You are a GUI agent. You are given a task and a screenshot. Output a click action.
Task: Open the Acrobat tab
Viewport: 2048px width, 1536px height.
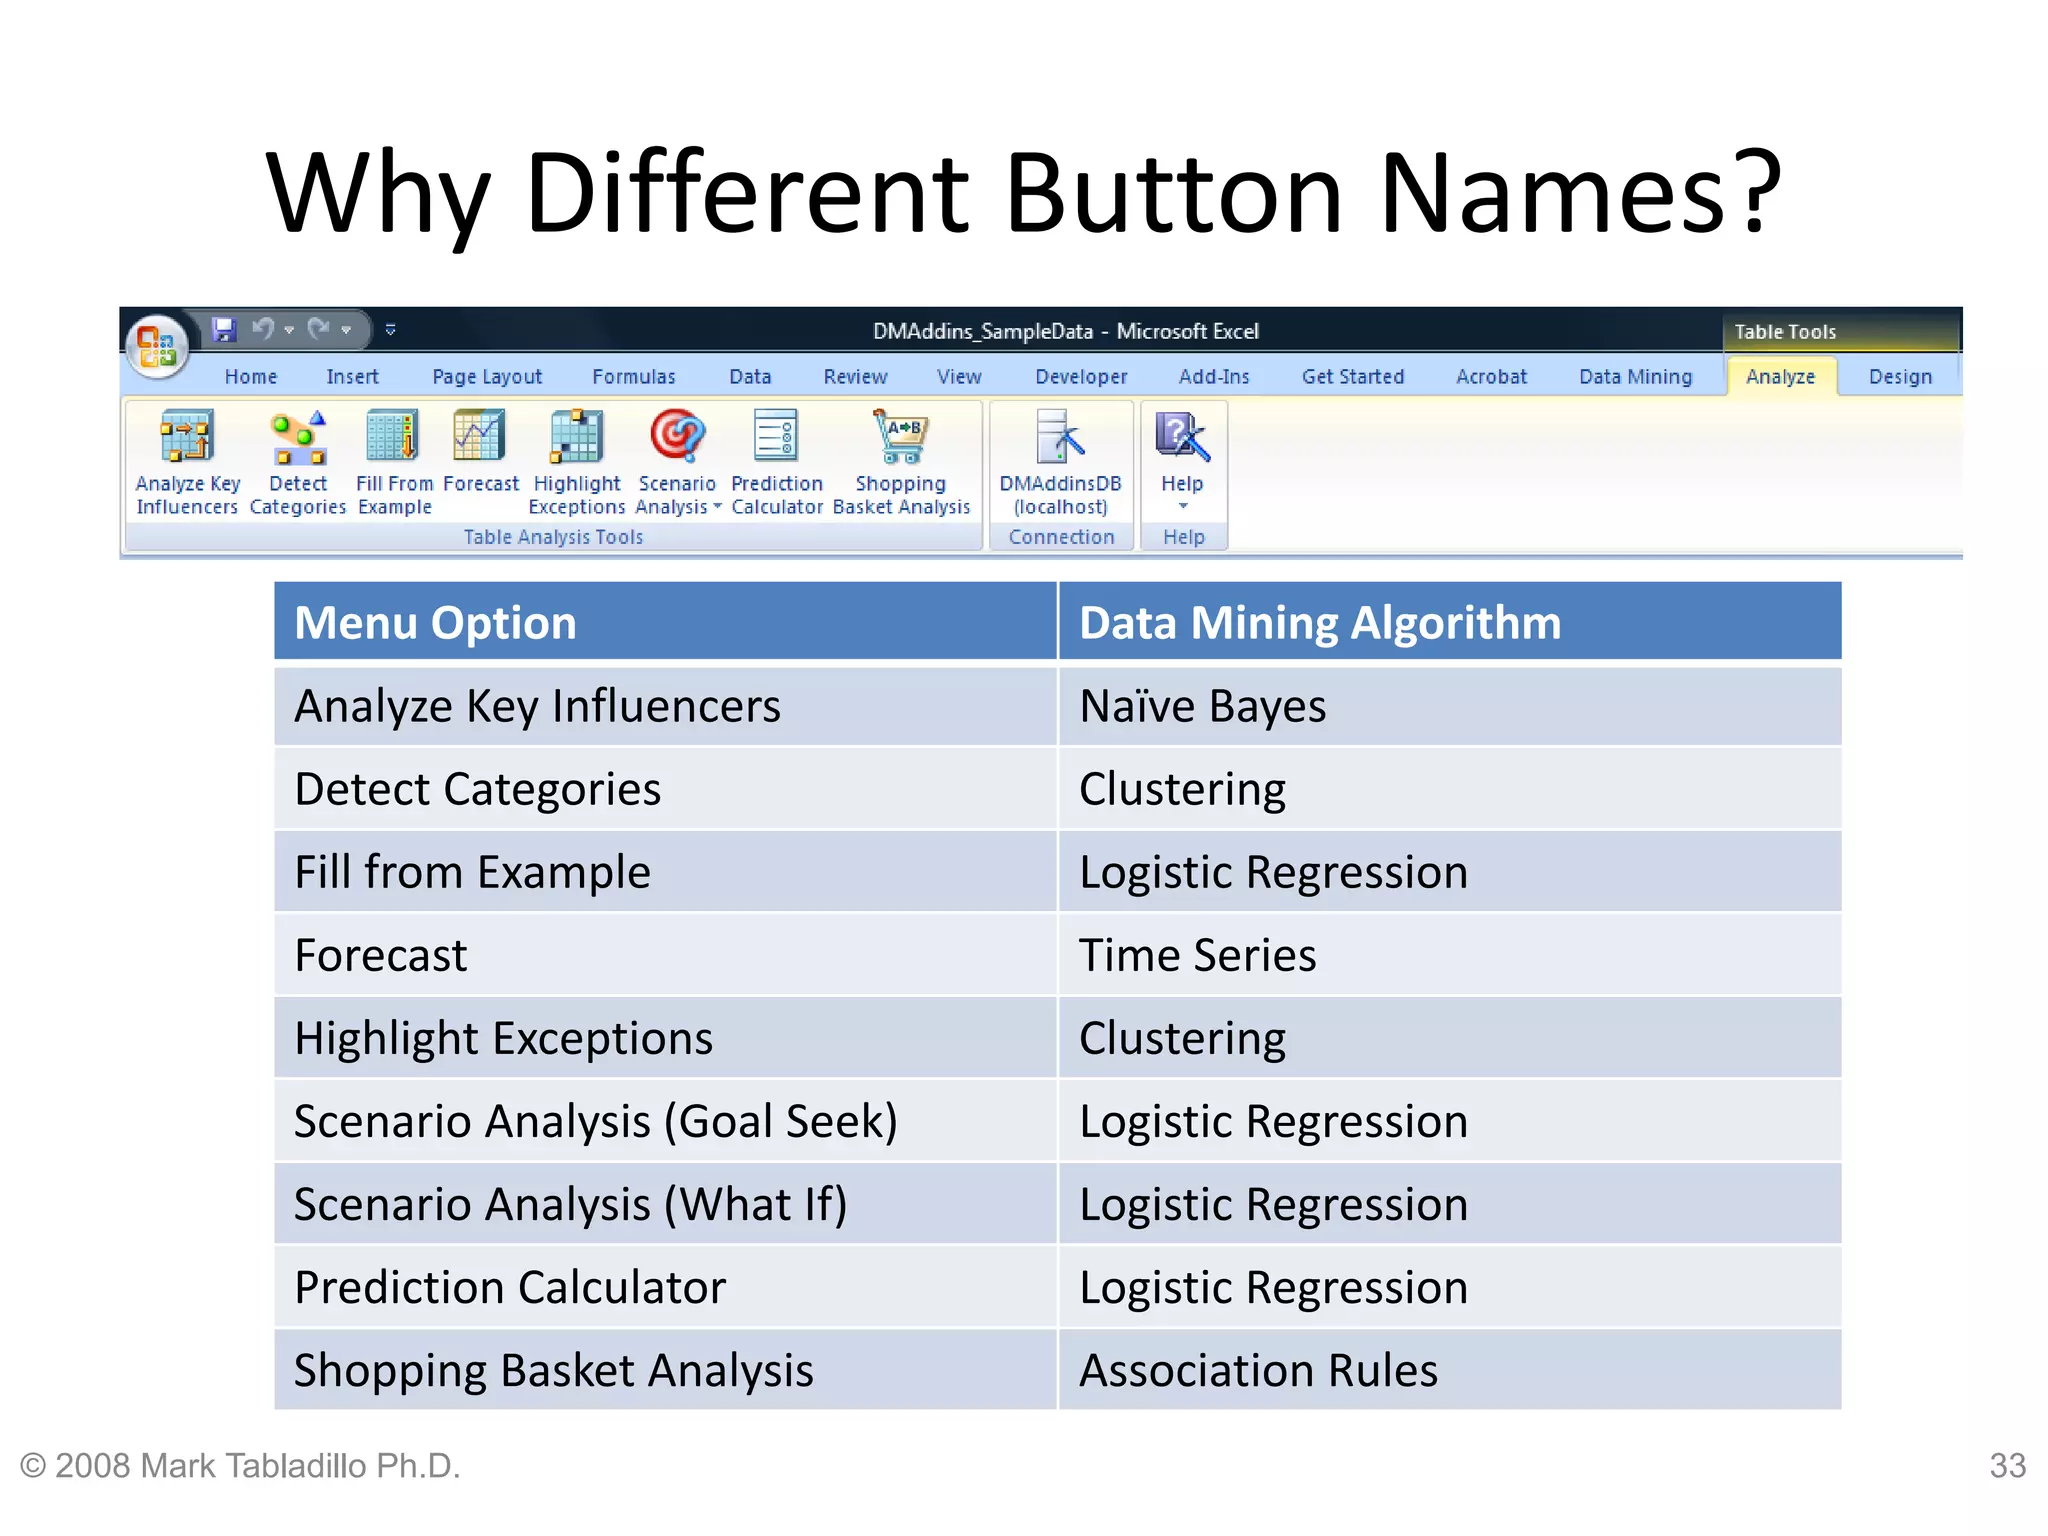(1491, 377)
